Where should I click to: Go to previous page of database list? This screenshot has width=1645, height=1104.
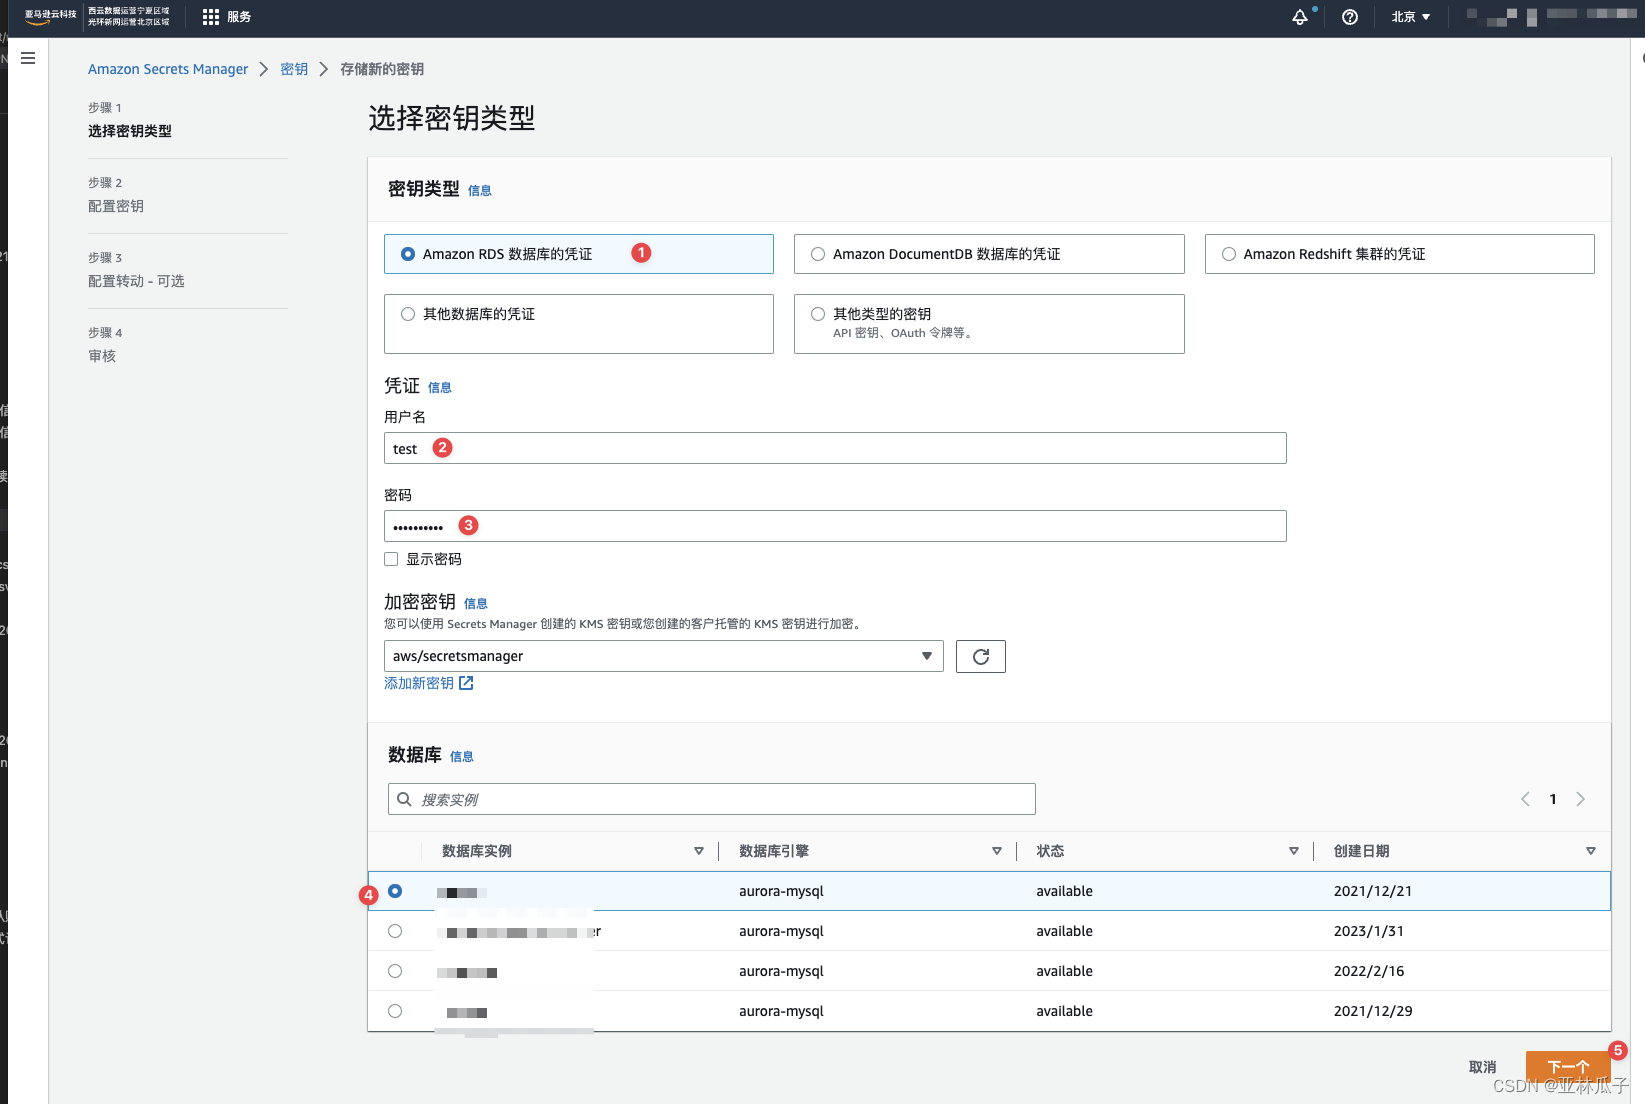coord(1525,799)
